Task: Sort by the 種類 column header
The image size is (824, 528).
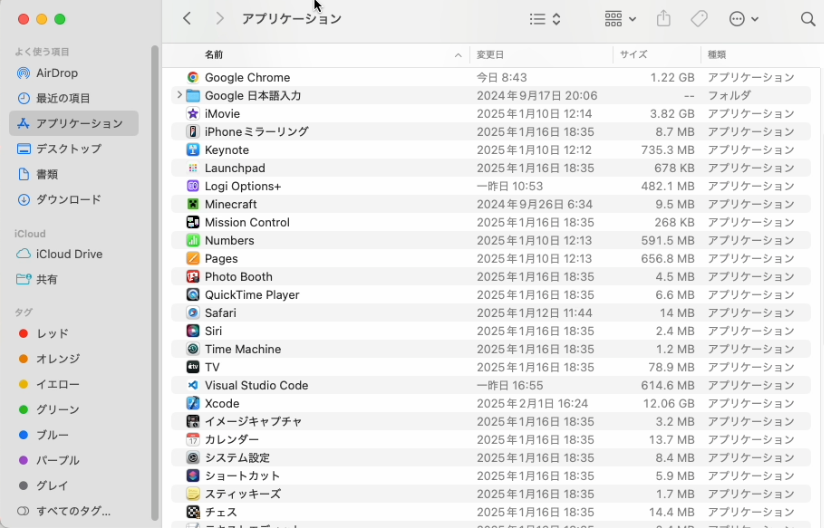Action: pos(760,55)
